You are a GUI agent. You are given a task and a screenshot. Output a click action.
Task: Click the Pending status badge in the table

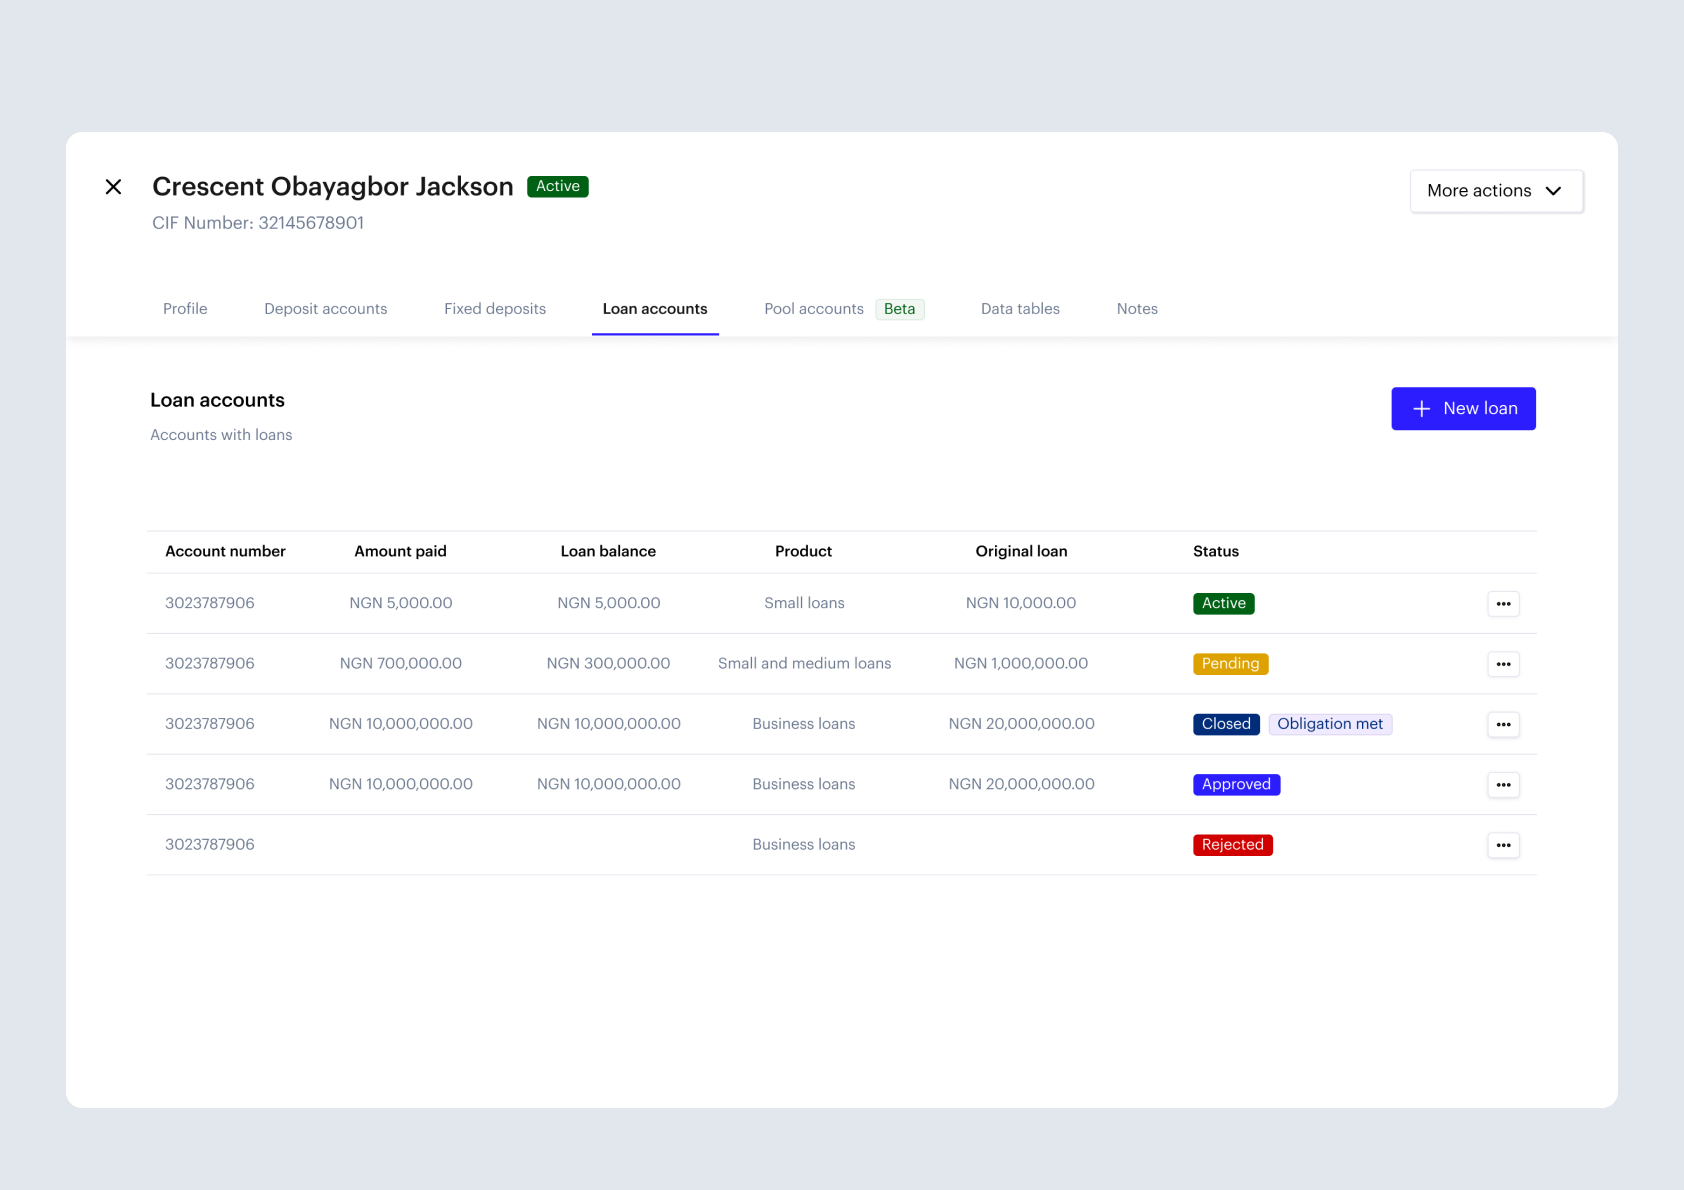click(x=1230, y=663)
